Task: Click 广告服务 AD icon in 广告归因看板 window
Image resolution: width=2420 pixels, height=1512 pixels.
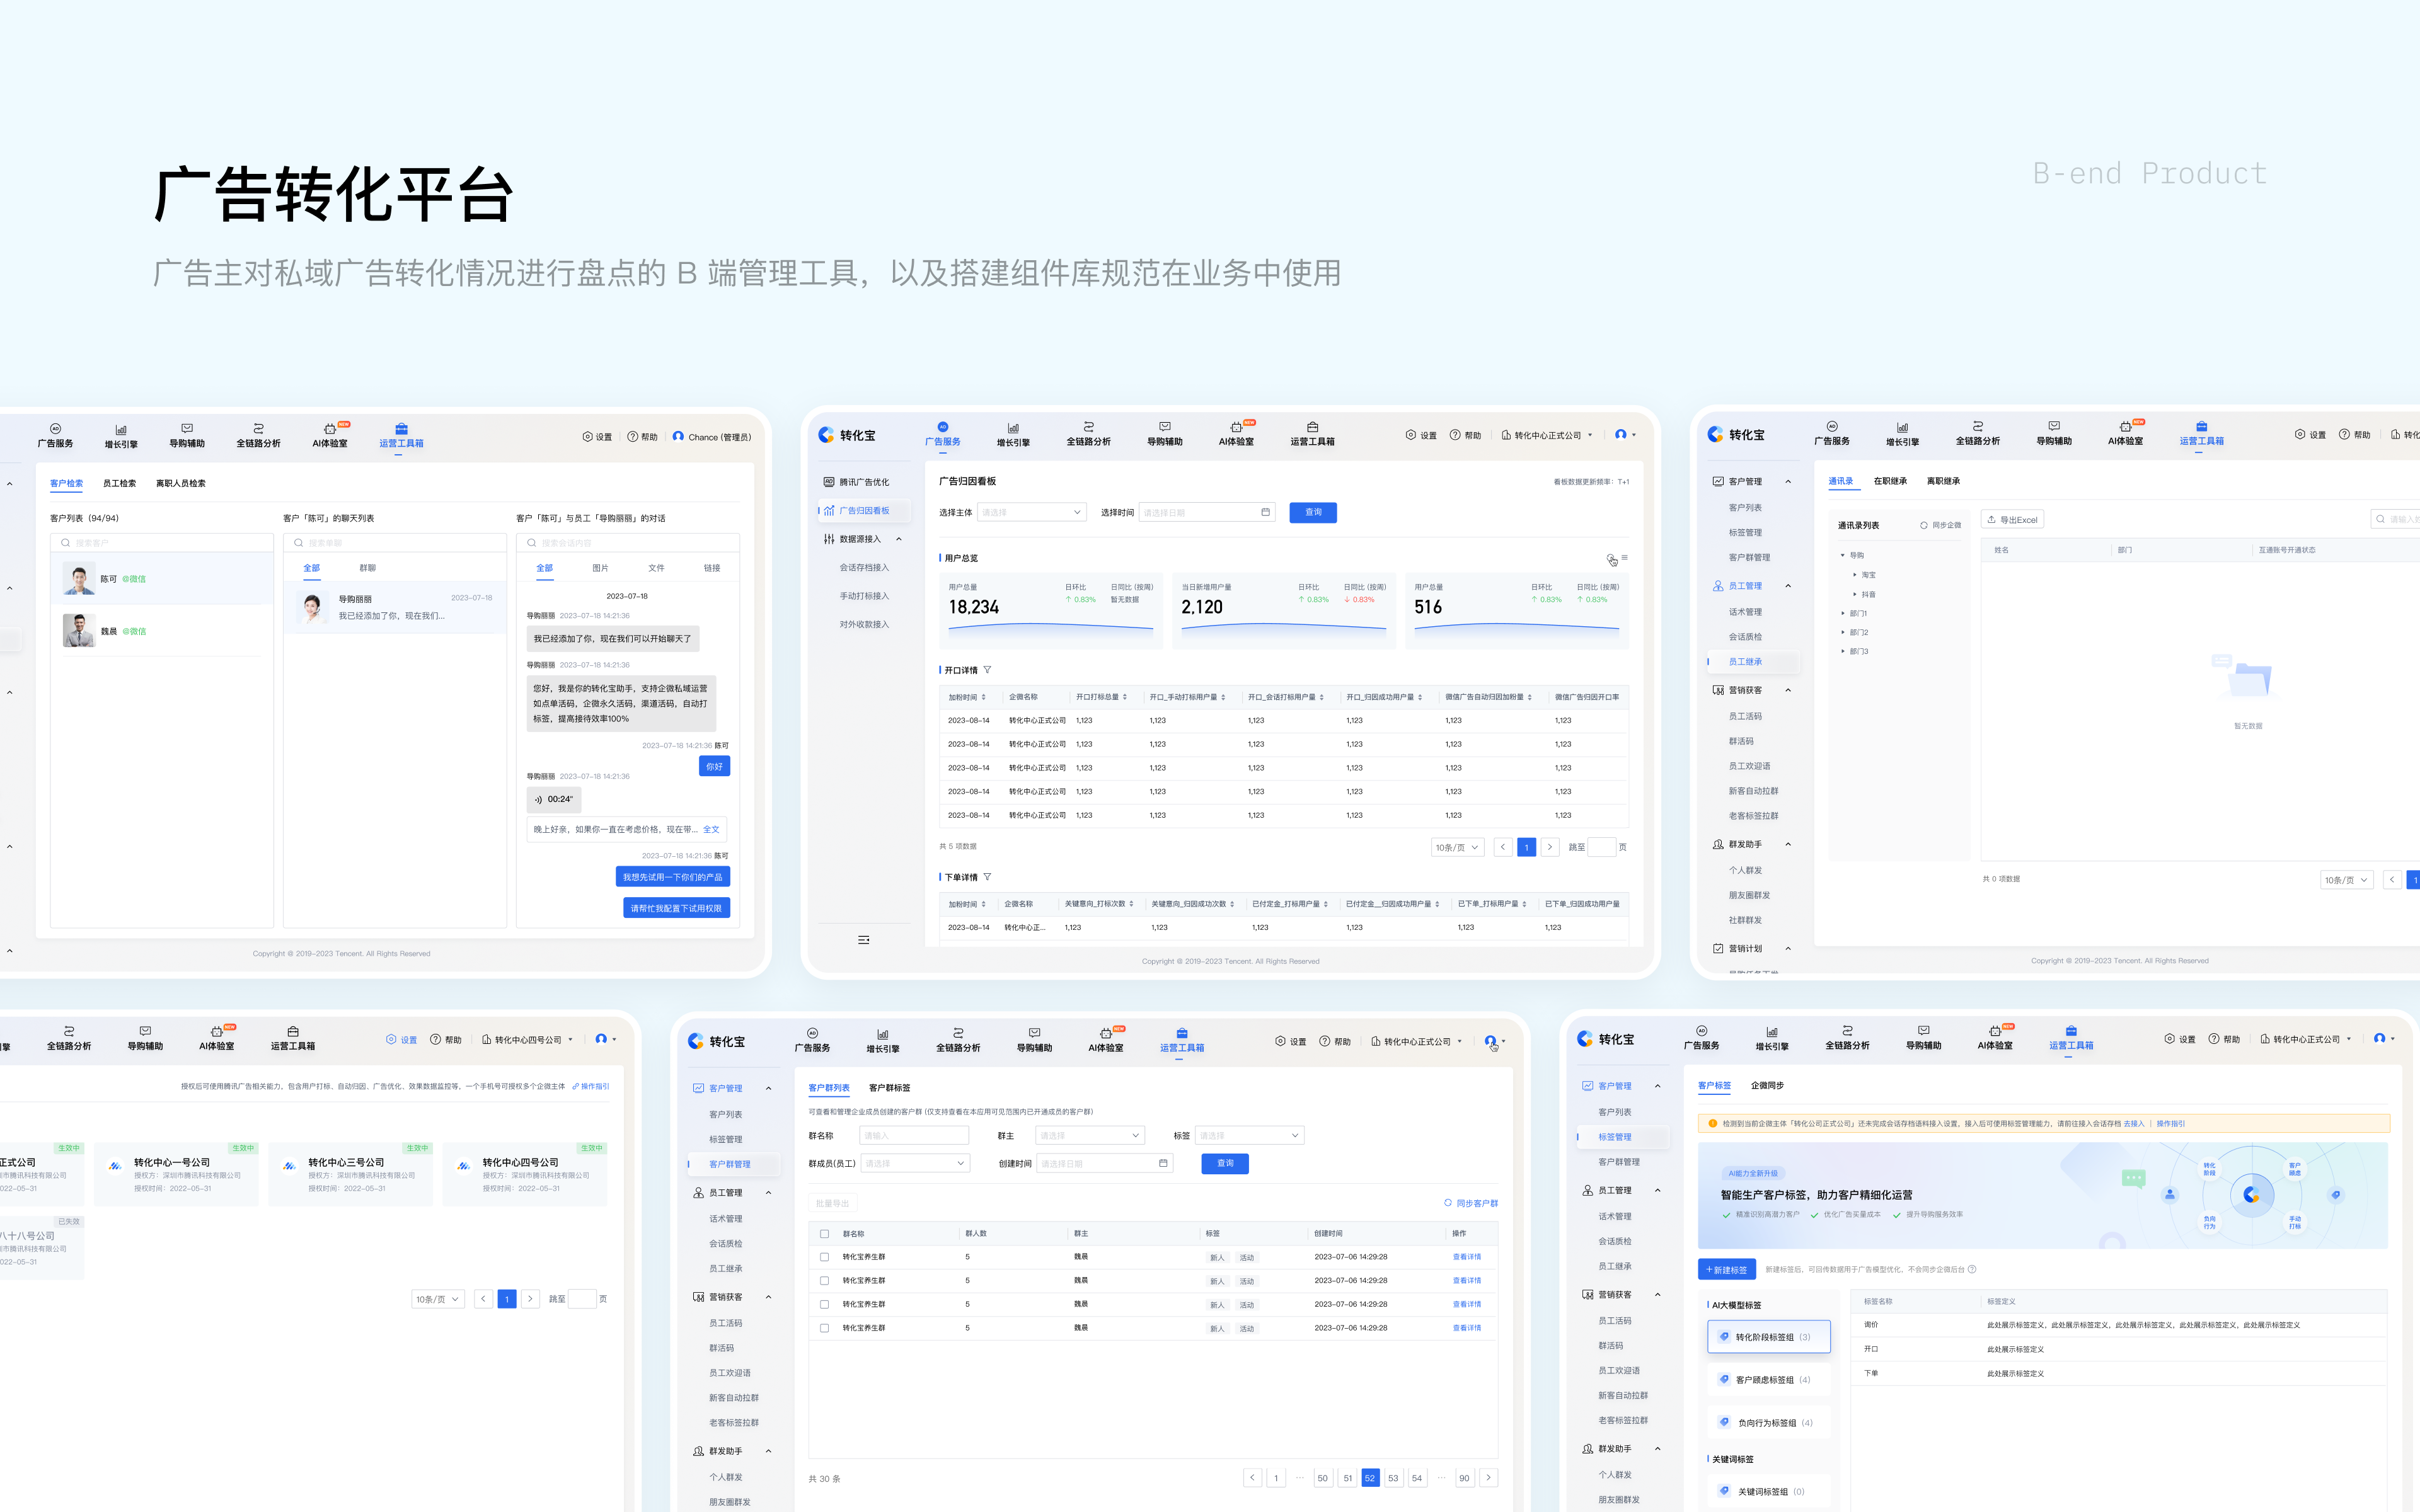Action: (942, 427)
